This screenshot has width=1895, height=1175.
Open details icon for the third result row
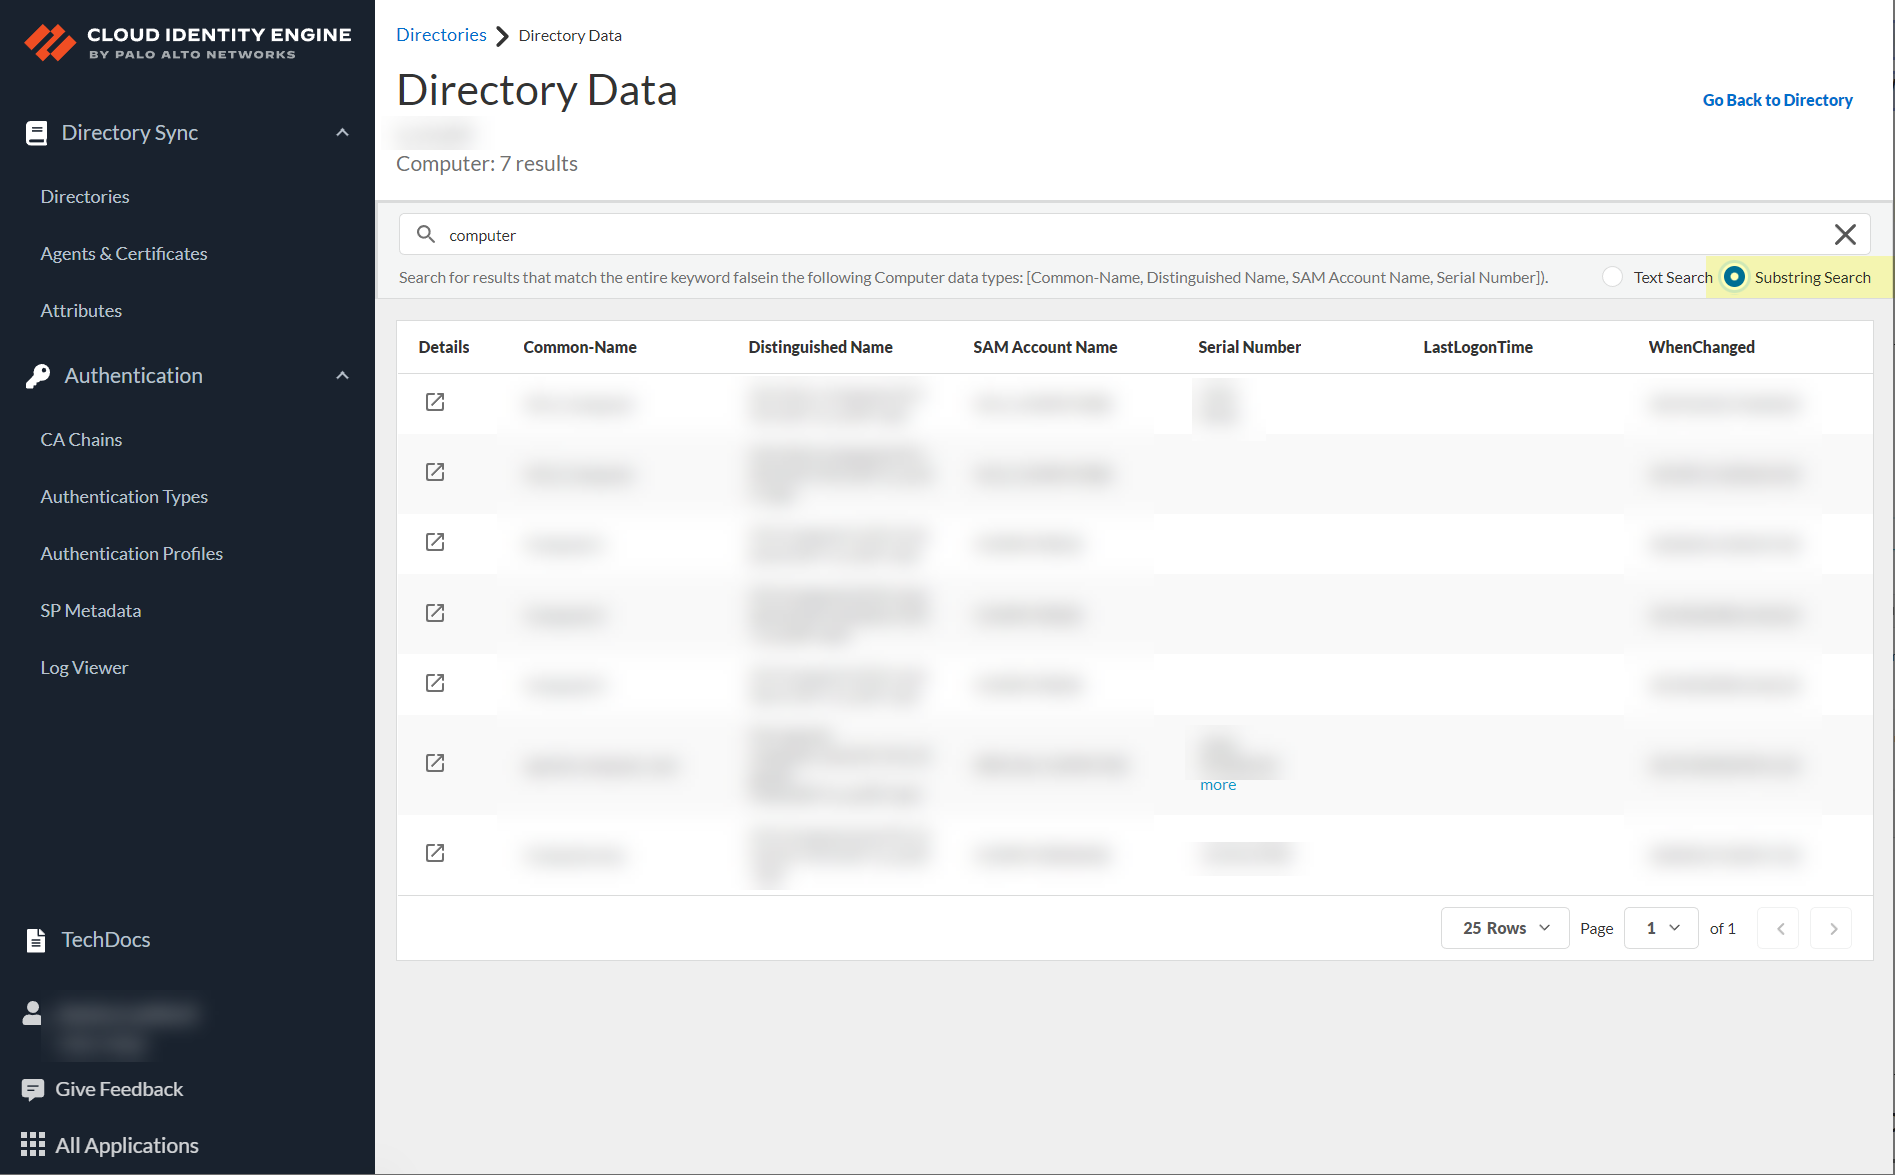(435, 542)
